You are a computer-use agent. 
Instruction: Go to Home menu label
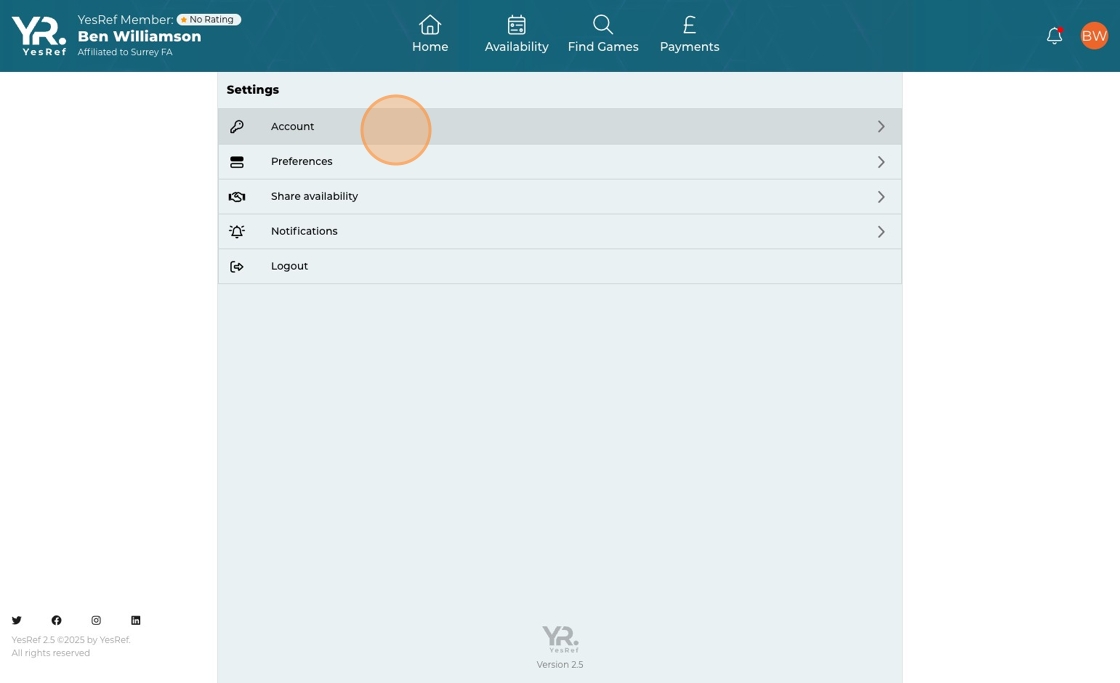430,46
